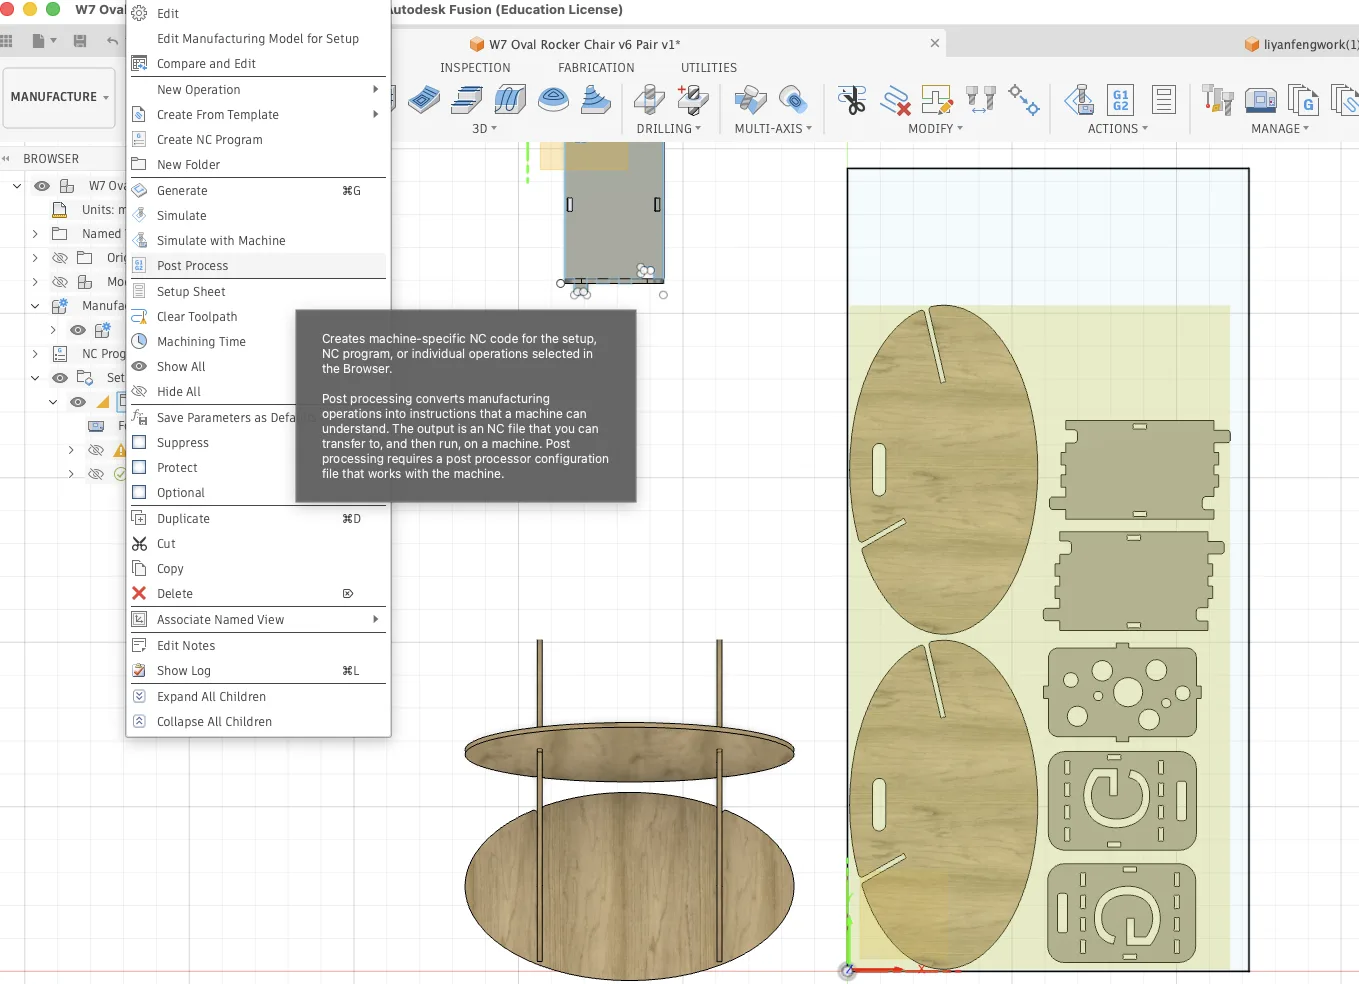Viewport: 1359px width, 984px height.
Task: Check the Optional checkbox
Action: (139, 492)
